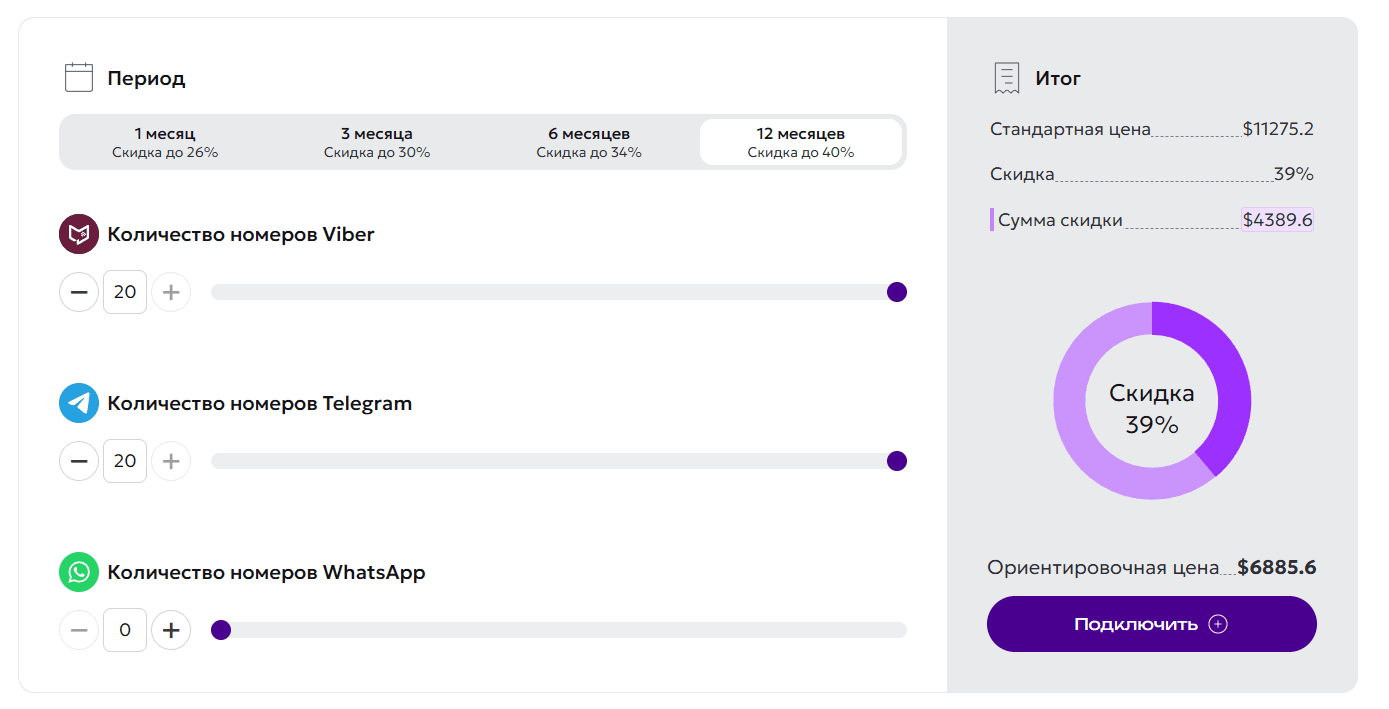Click the Стандартная цена label
1389x709 pixels.
pyautogui.click(x=1070, y=129)
